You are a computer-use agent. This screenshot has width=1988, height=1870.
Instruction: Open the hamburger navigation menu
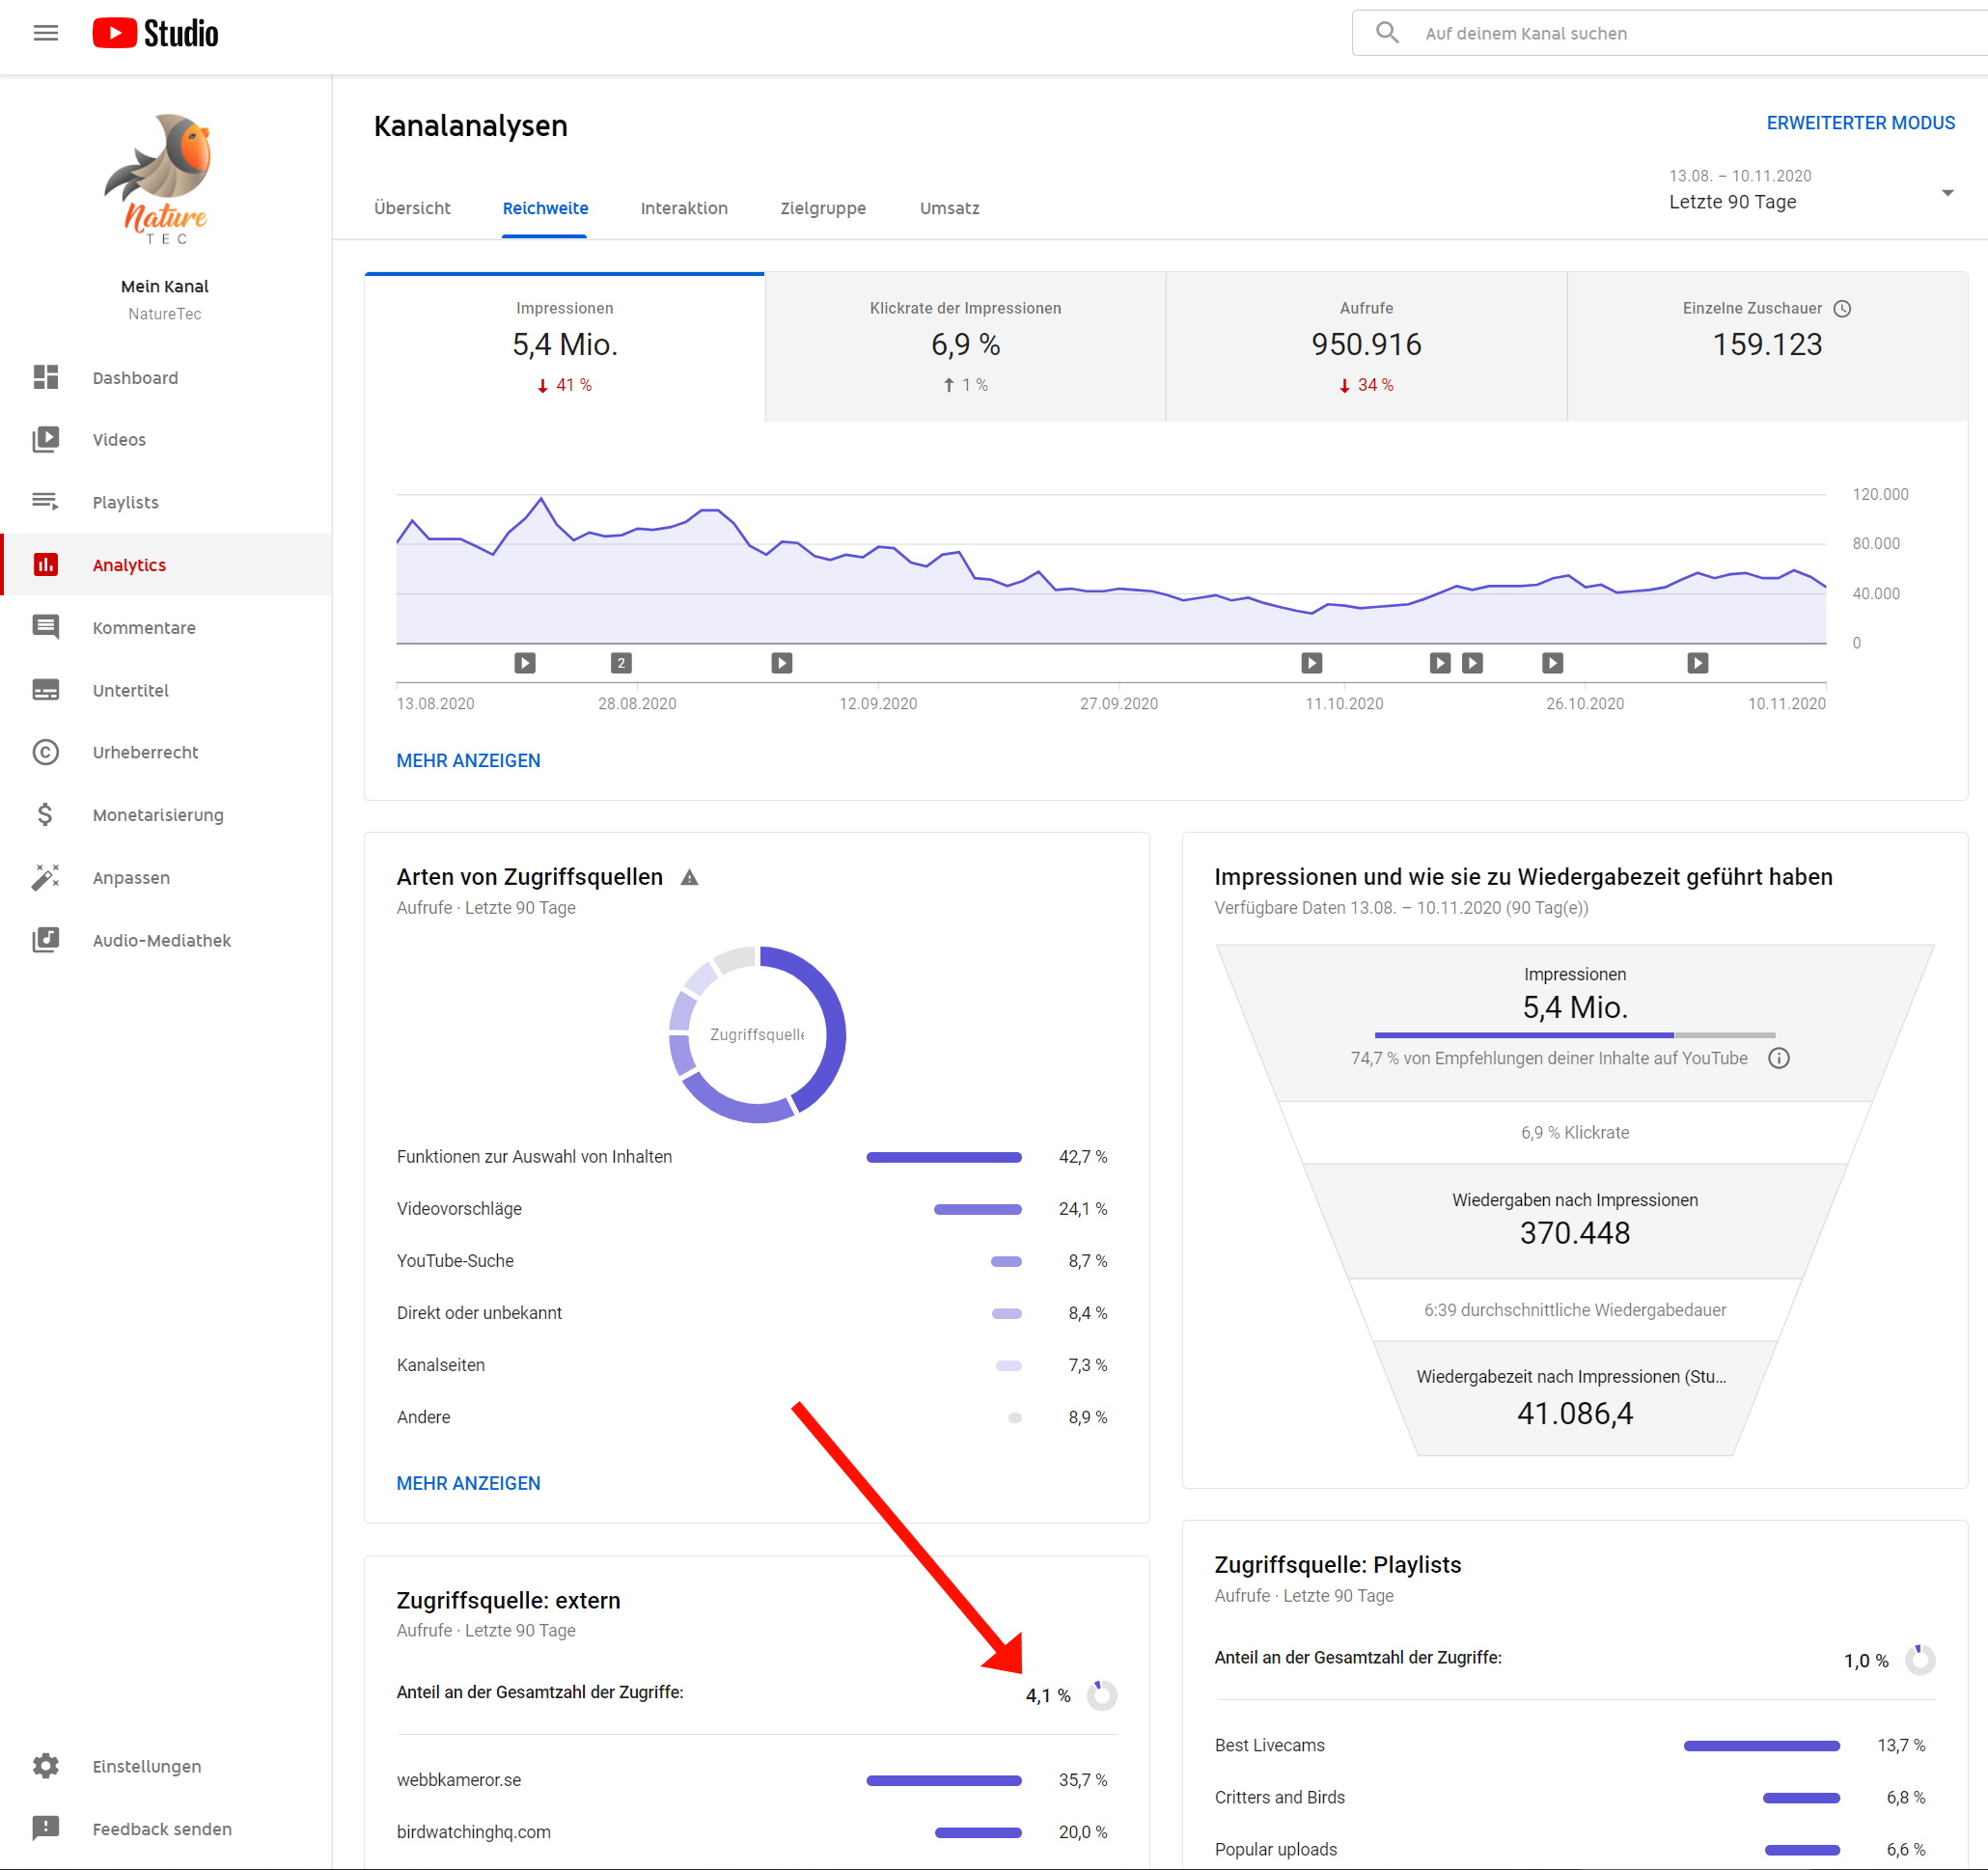(46, 33)
